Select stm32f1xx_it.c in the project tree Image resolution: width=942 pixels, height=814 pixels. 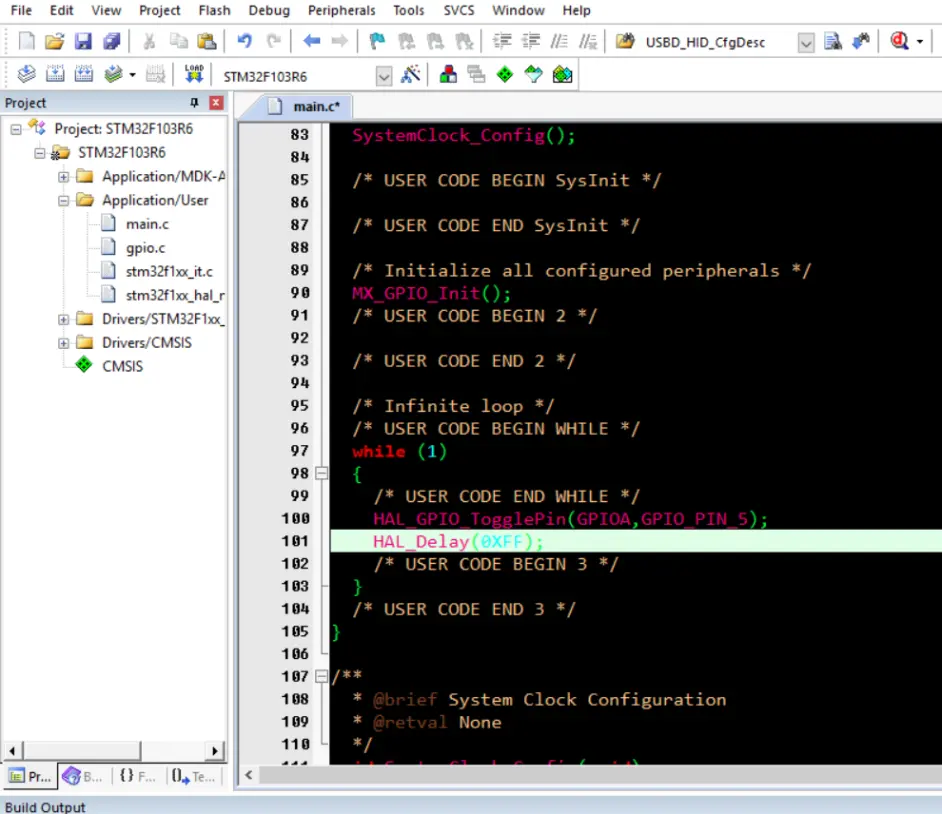(169, 272)
